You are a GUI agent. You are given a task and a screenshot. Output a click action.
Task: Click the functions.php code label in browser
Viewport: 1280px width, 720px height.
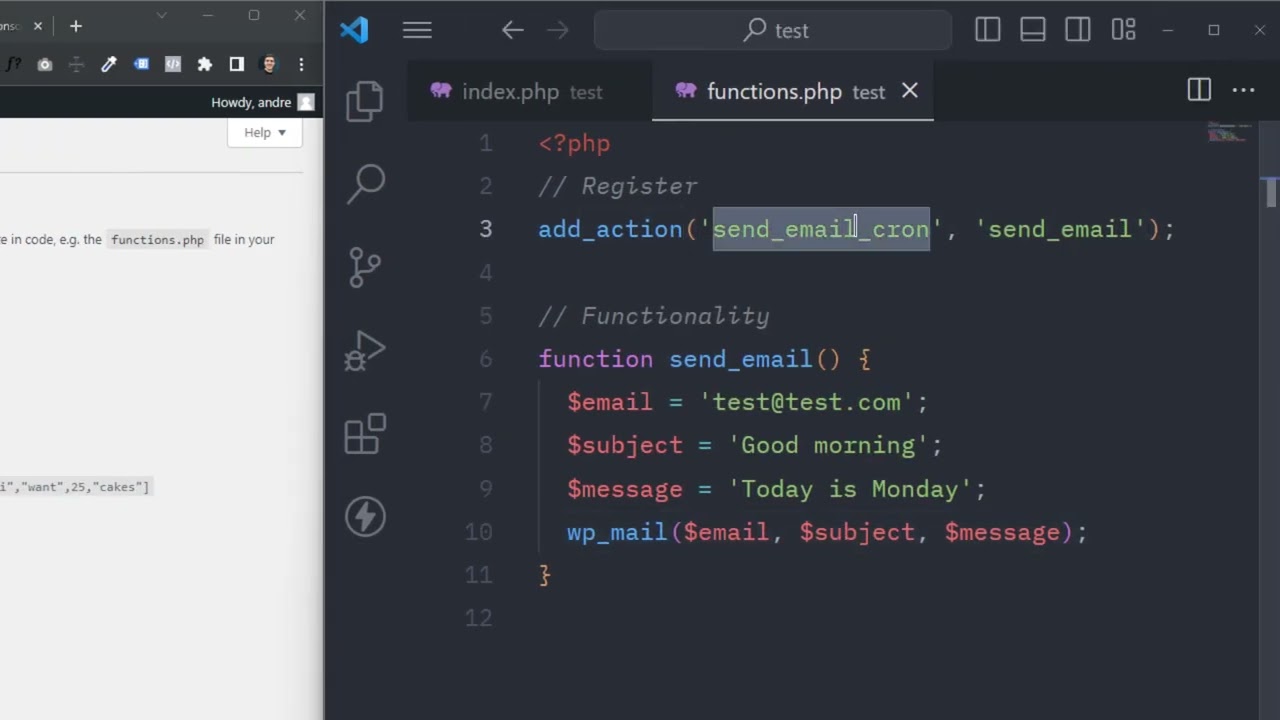[157, 240]
